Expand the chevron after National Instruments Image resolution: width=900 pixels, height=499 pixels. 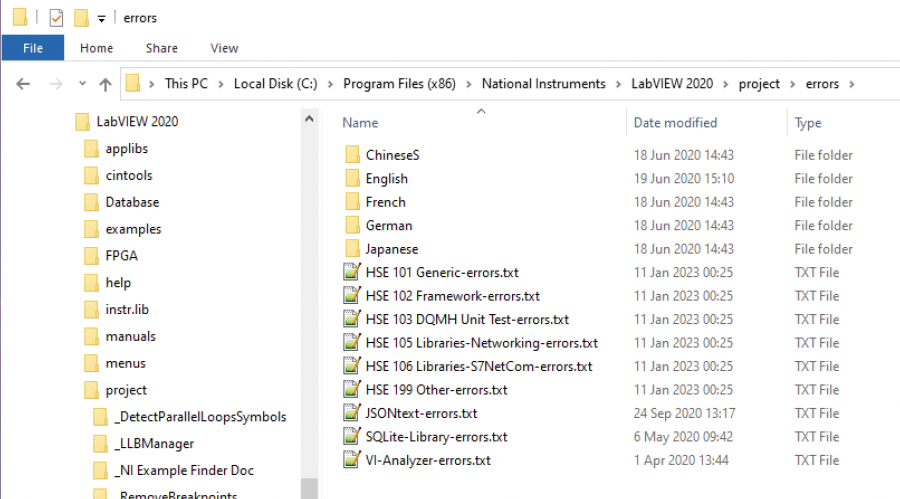618,84
